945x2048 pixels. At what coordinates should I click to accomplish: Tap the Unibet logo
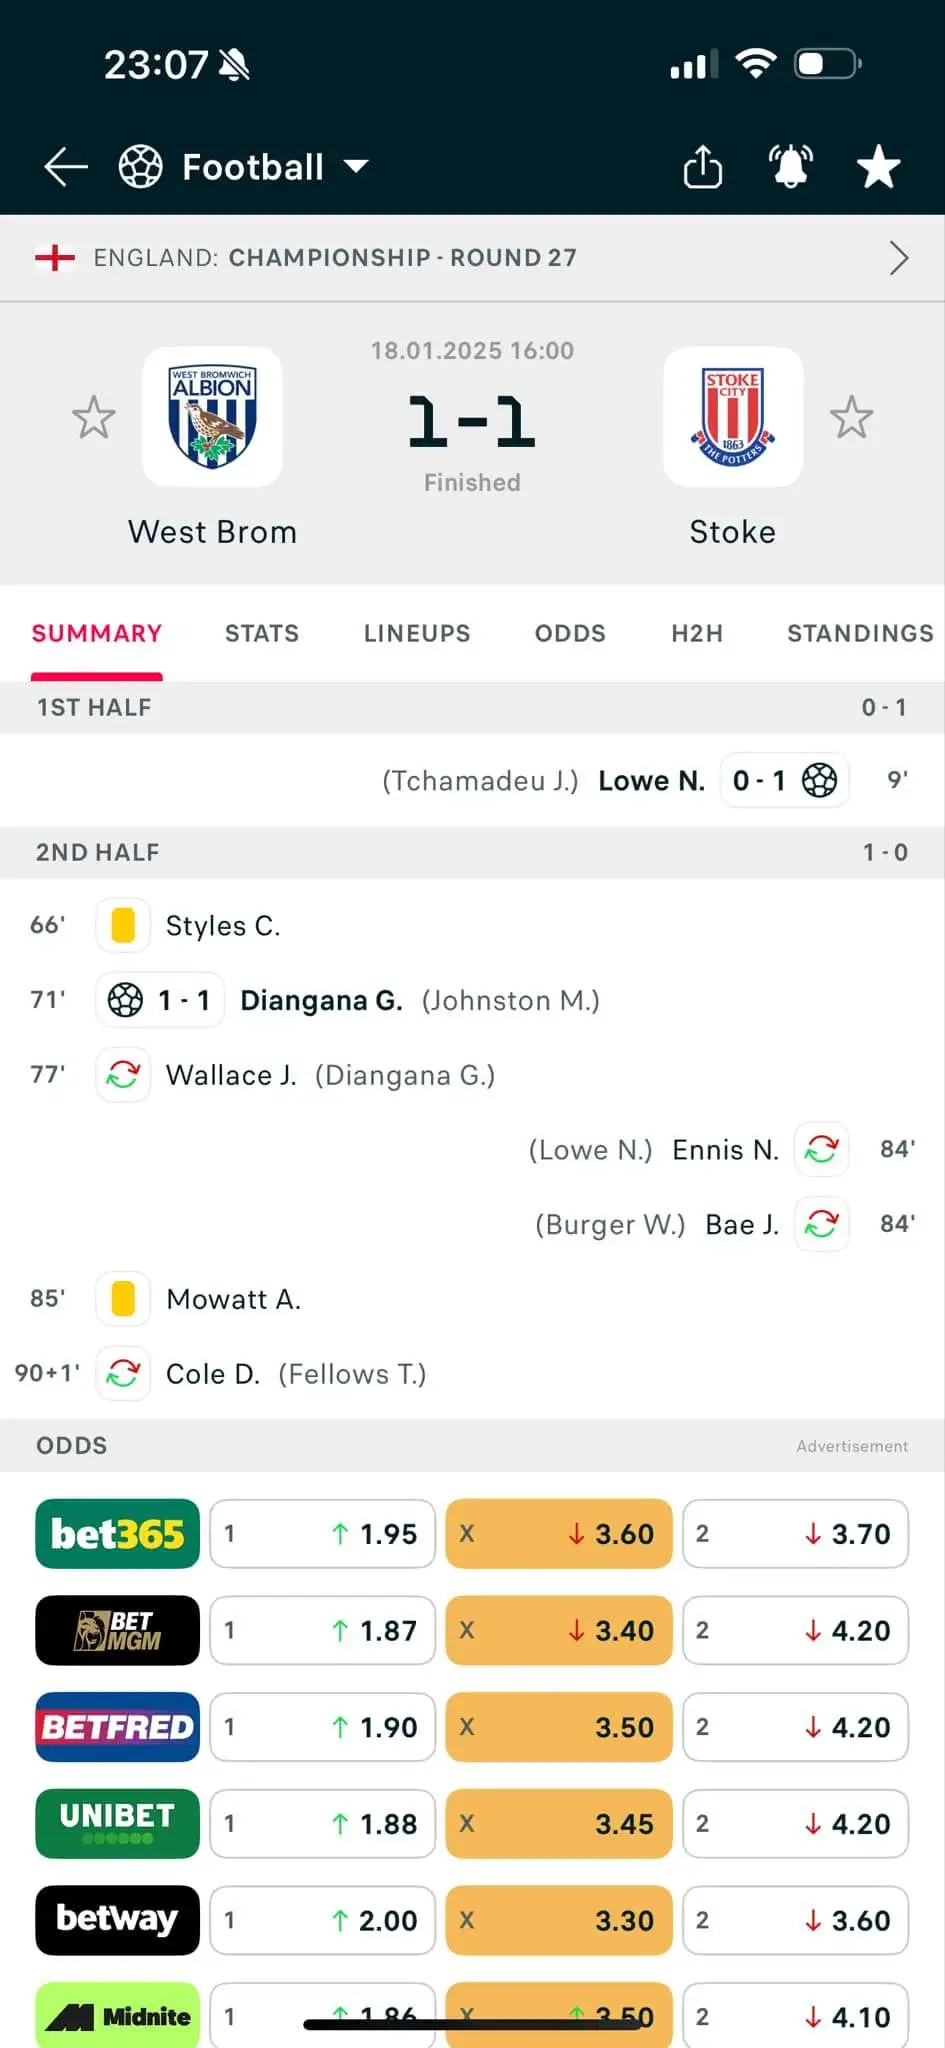(116, 1824)
